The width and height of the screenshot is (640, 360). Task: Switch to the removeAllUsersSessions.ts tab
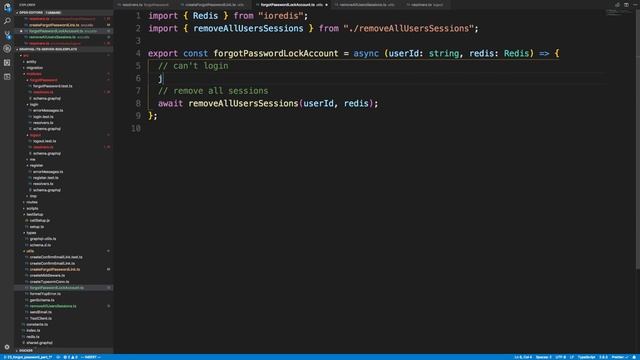pyautogui.click(x=367, y=5)
